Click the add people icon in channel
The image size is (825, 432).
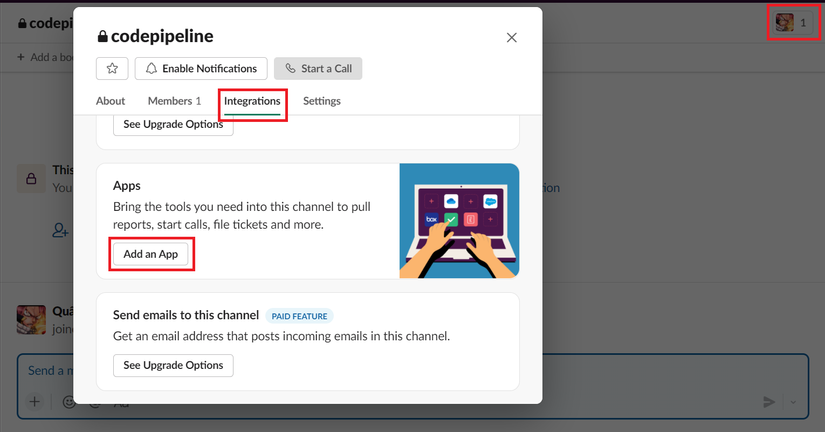(x=60, y=230)
